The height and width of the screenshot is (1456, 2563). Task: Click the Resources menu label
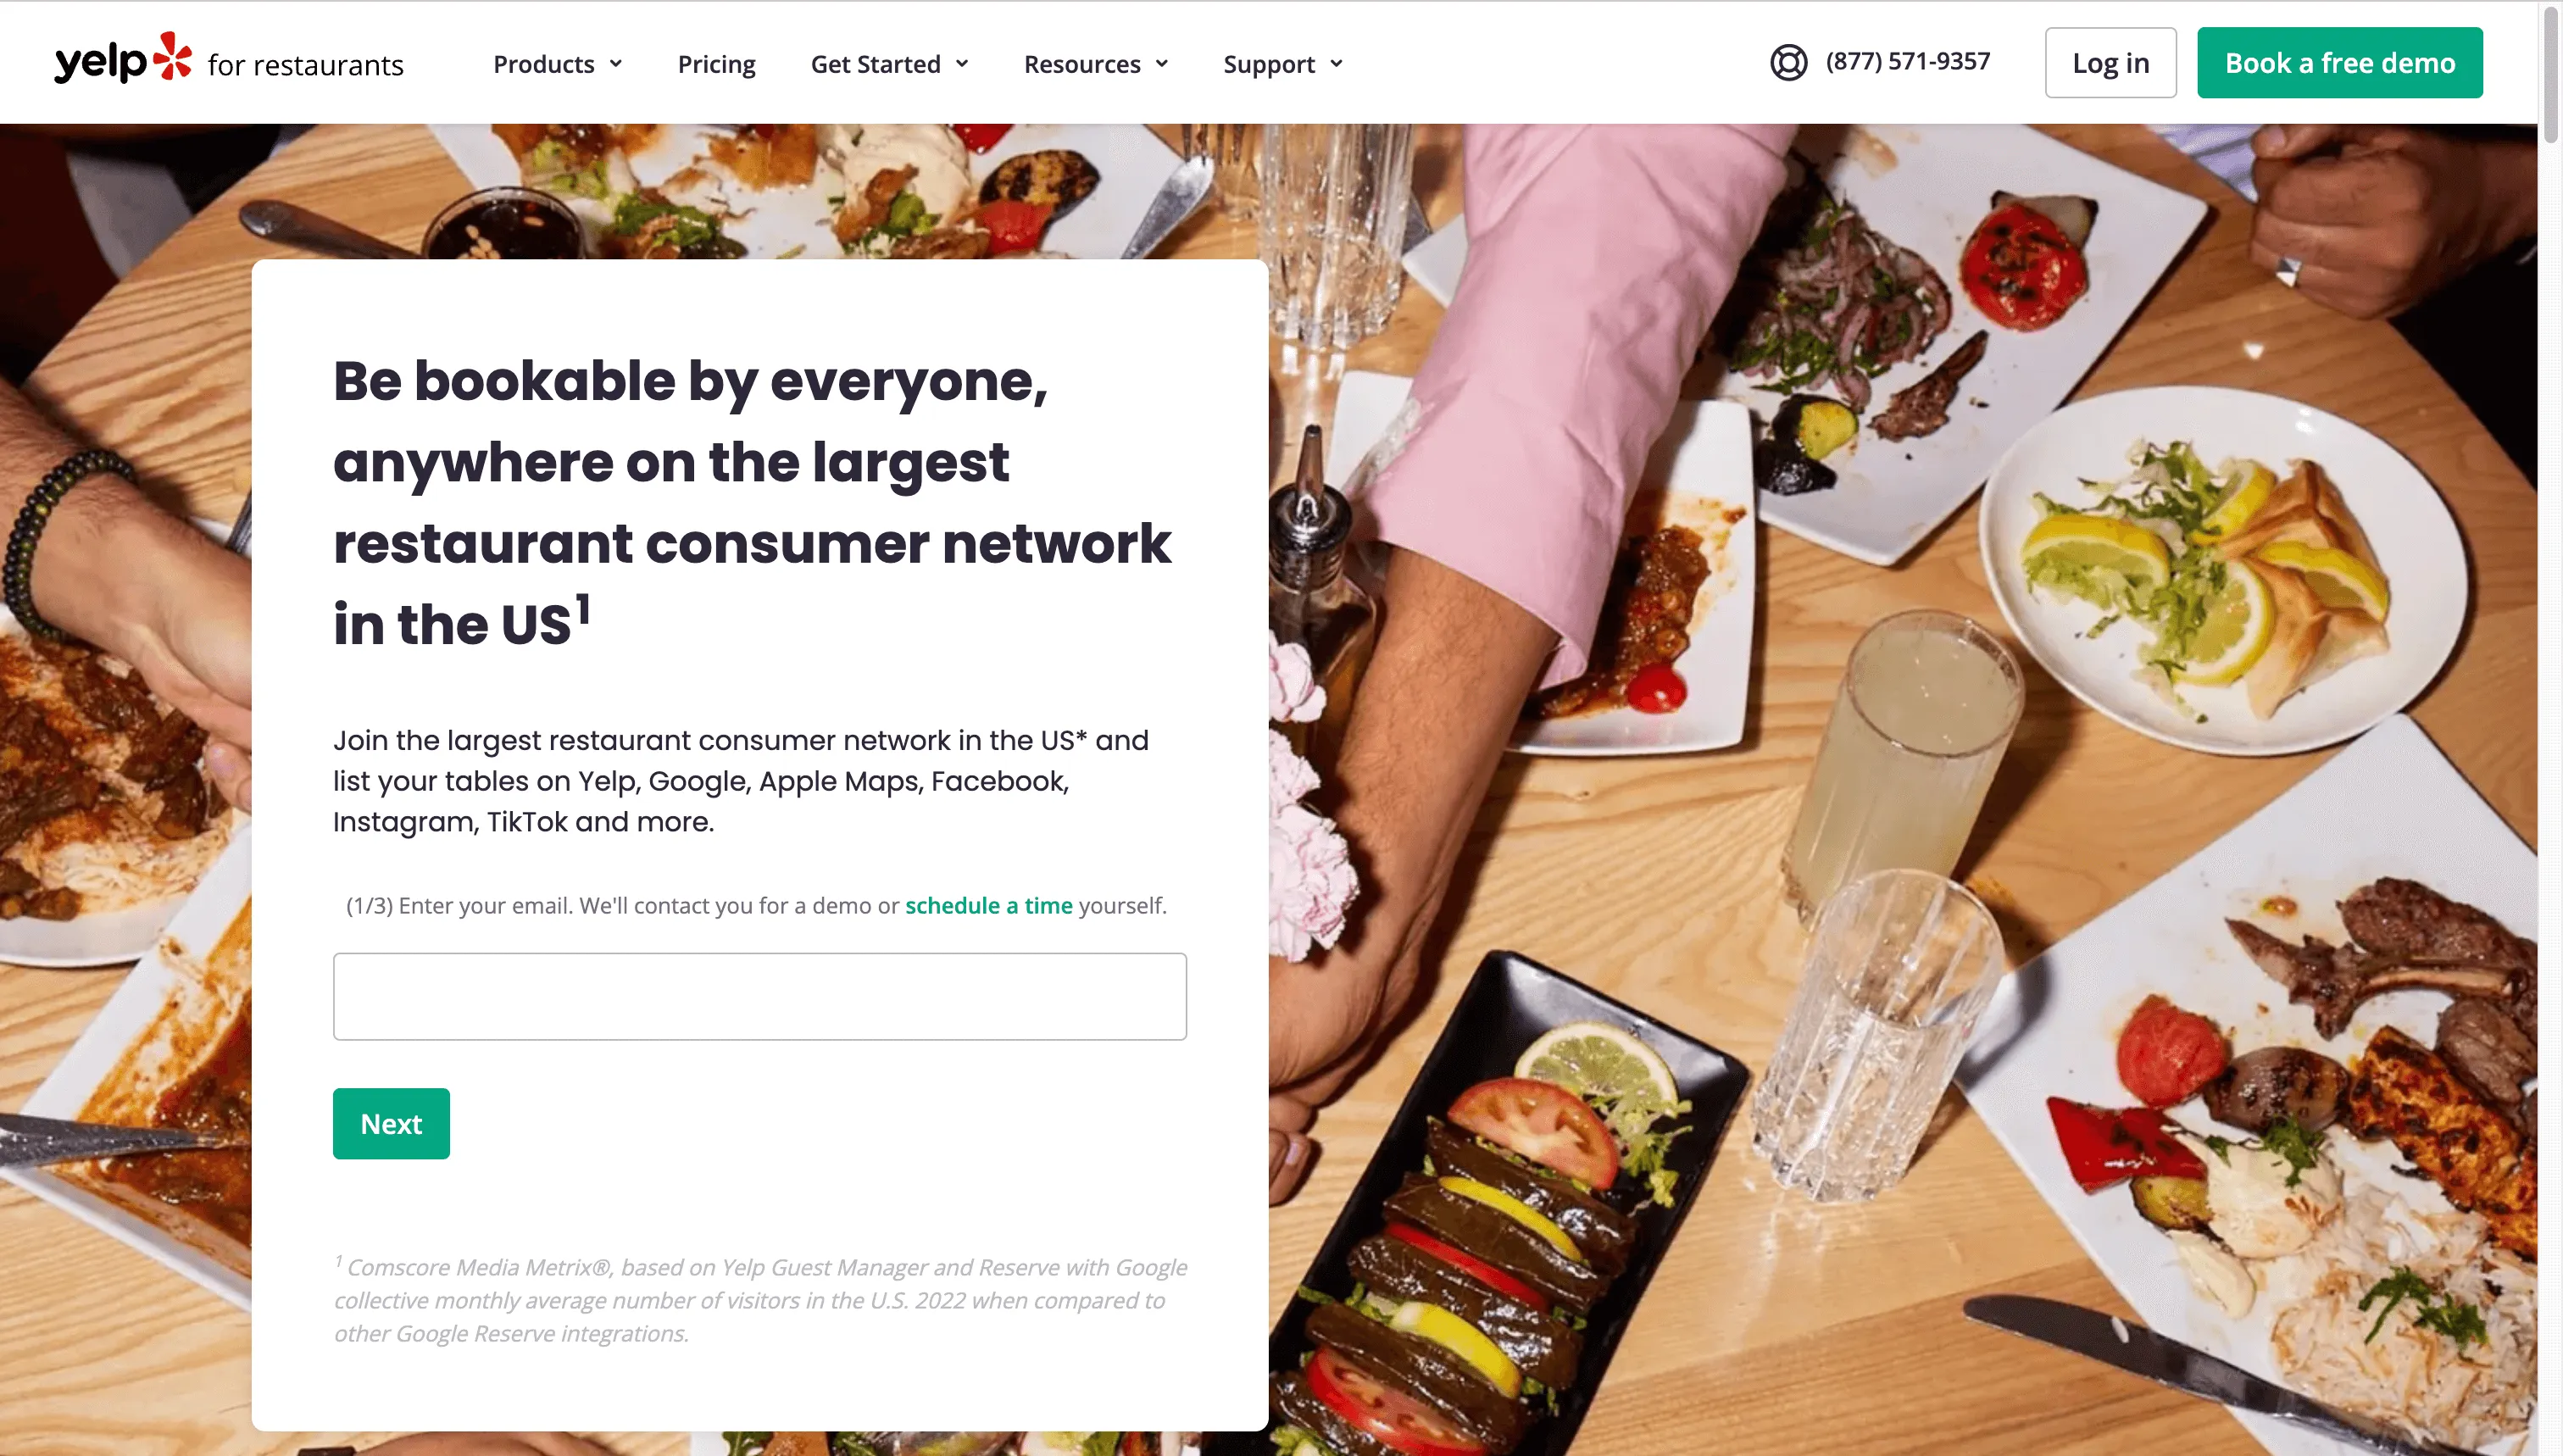(1082, 64)
